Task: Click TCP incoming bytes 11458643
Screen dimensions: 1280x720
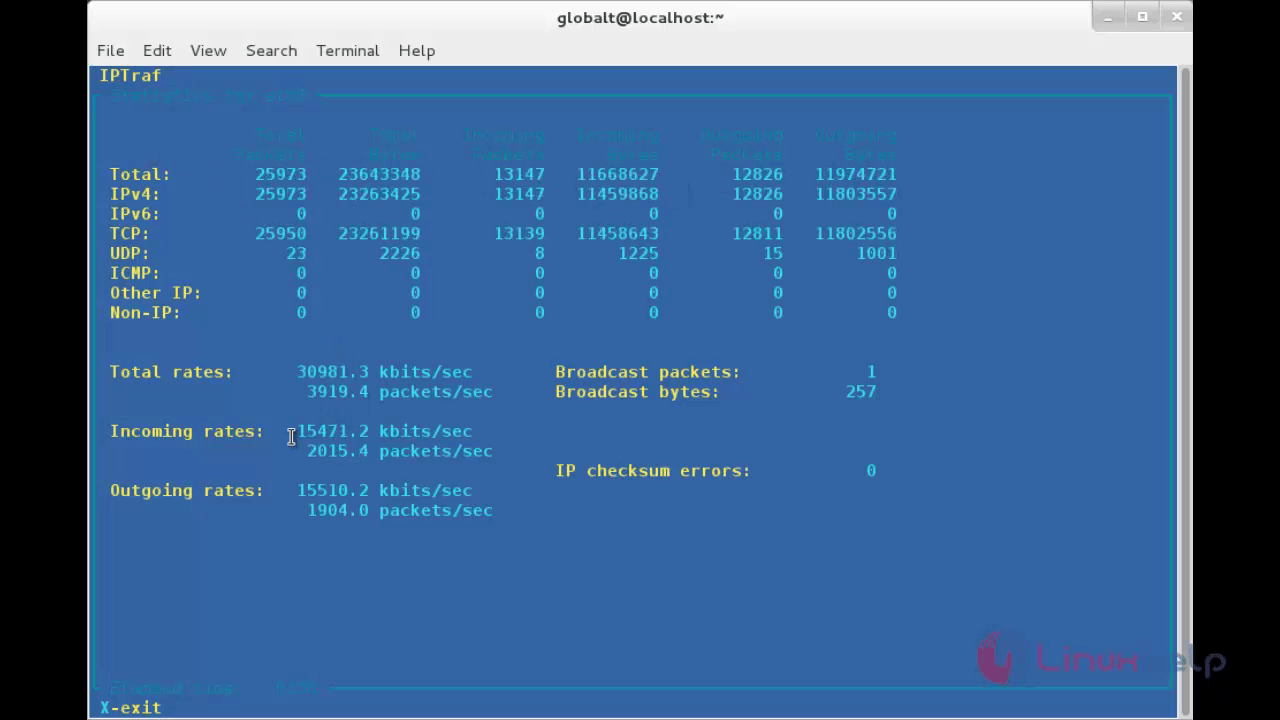Action: pos(618,233)
